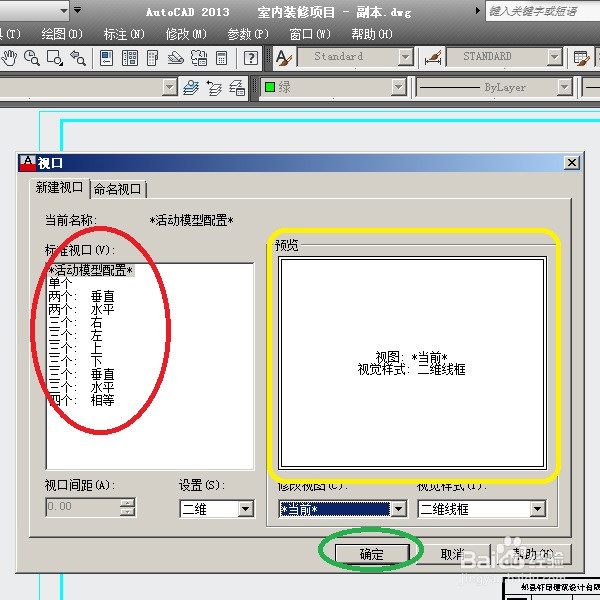Screen dimensions: 600x600
Task: Open the Table Style manager icon
Action: point(582,58)
